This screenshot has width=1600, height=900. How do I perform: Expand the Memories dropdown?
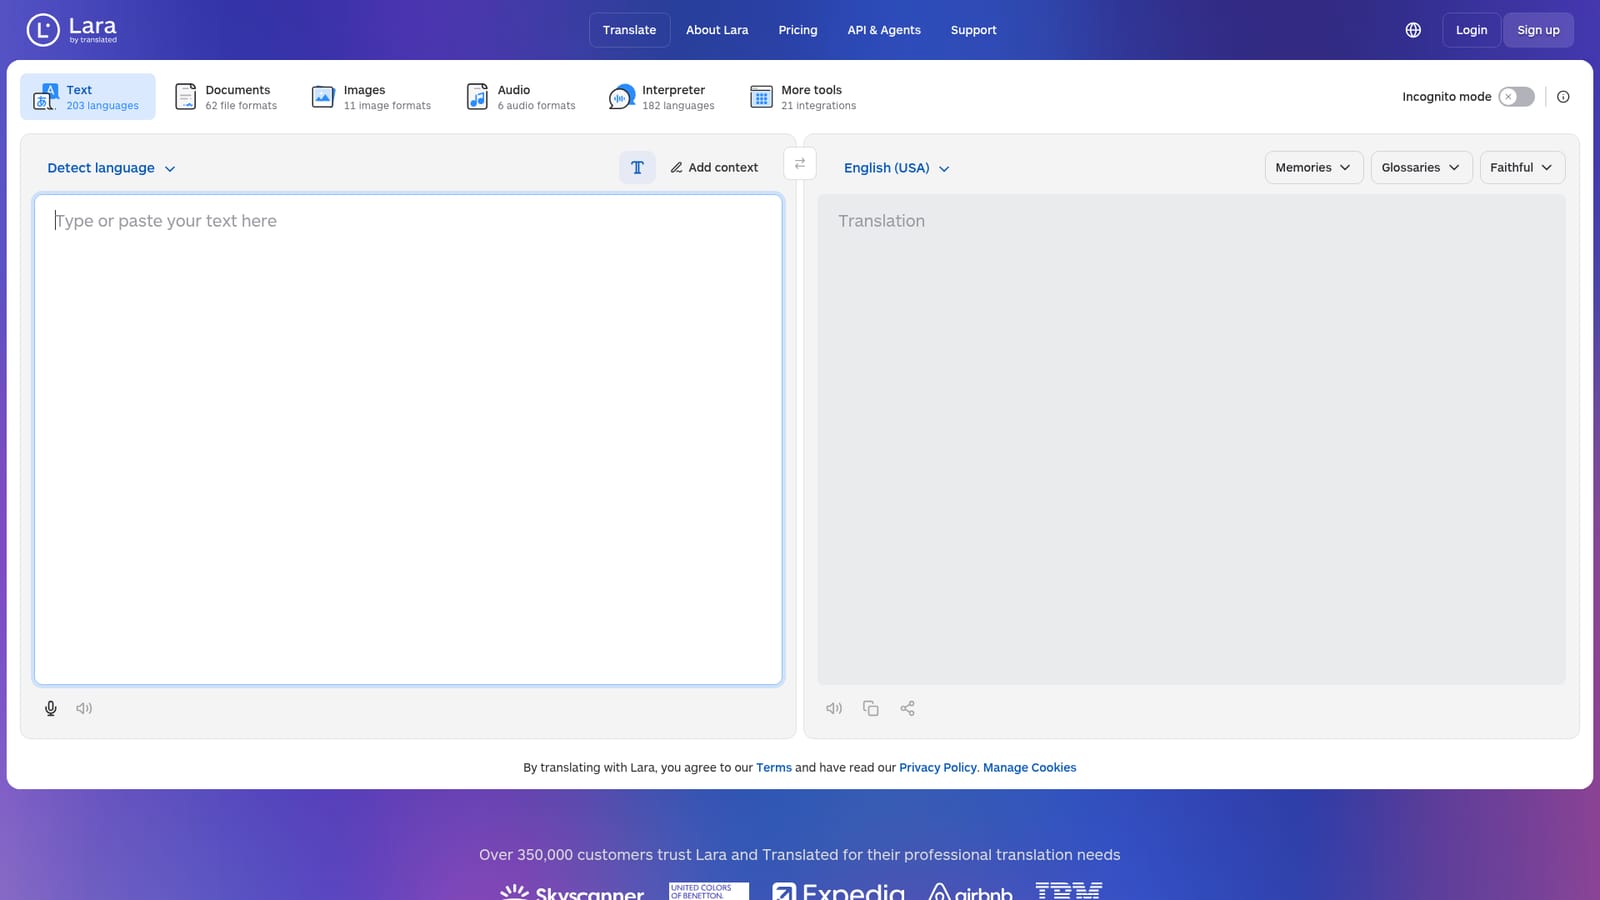tap(1313, 167)
